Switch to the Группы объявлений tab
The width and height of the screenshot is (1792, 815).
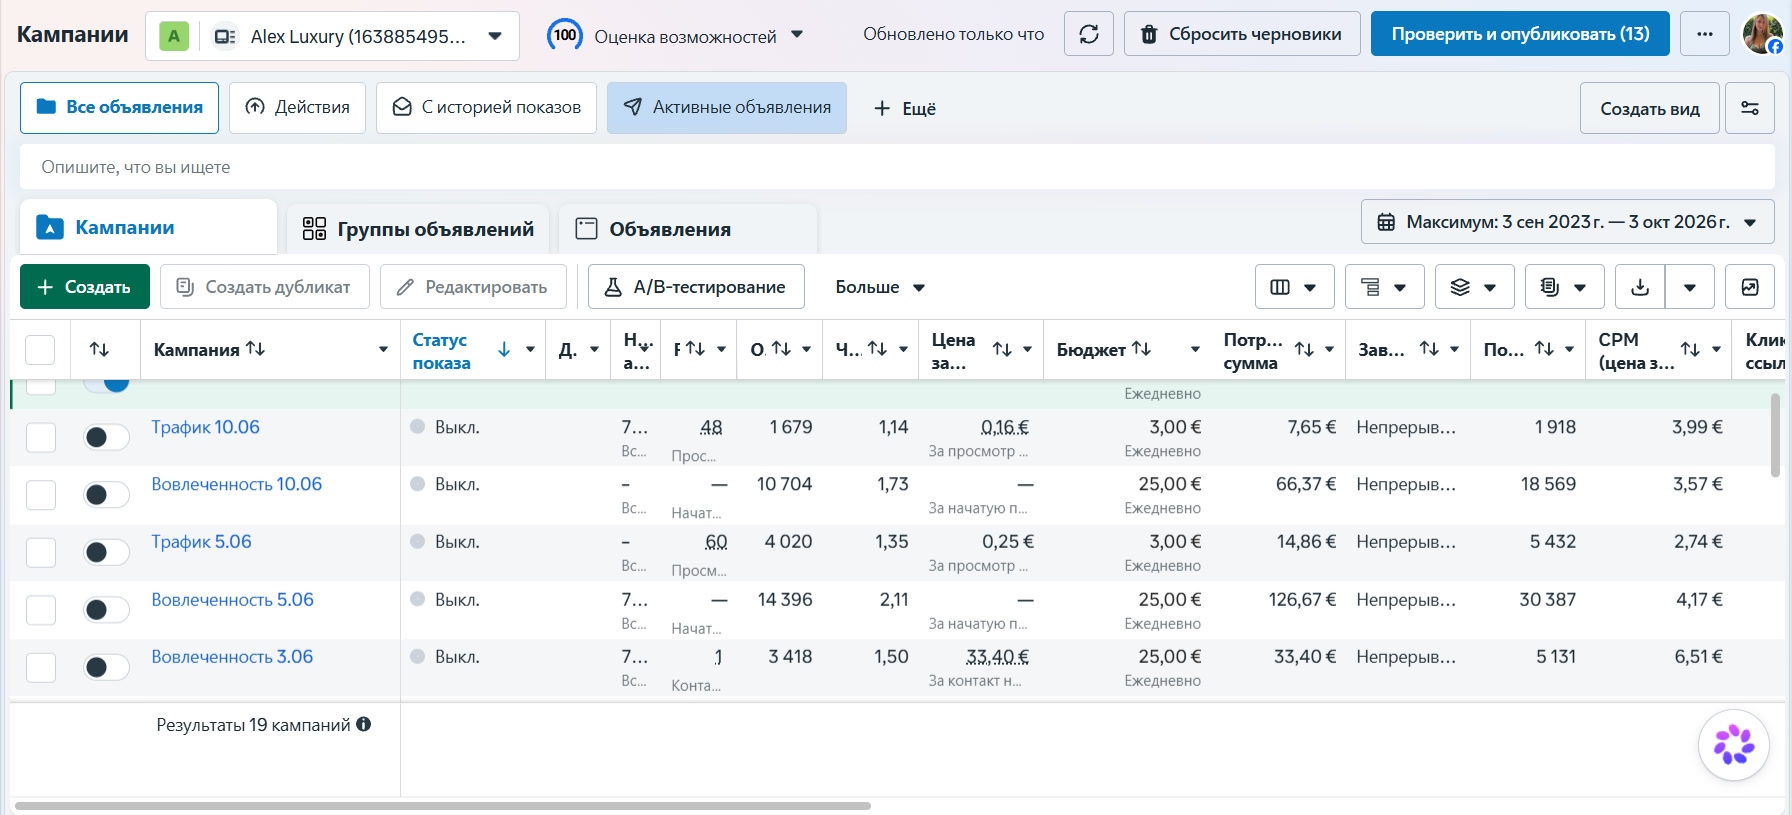click(x=418, y=229)
